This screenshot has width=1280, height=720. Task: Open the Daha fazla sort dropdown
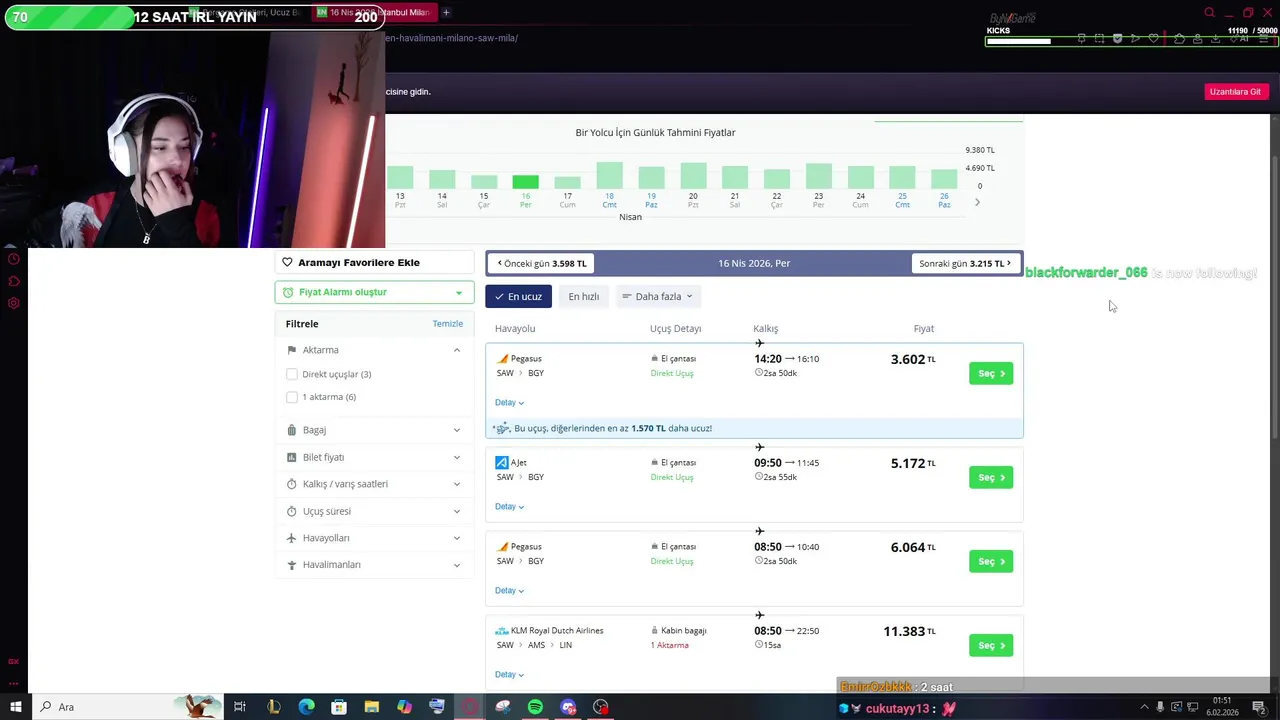(x=657, y=296)
